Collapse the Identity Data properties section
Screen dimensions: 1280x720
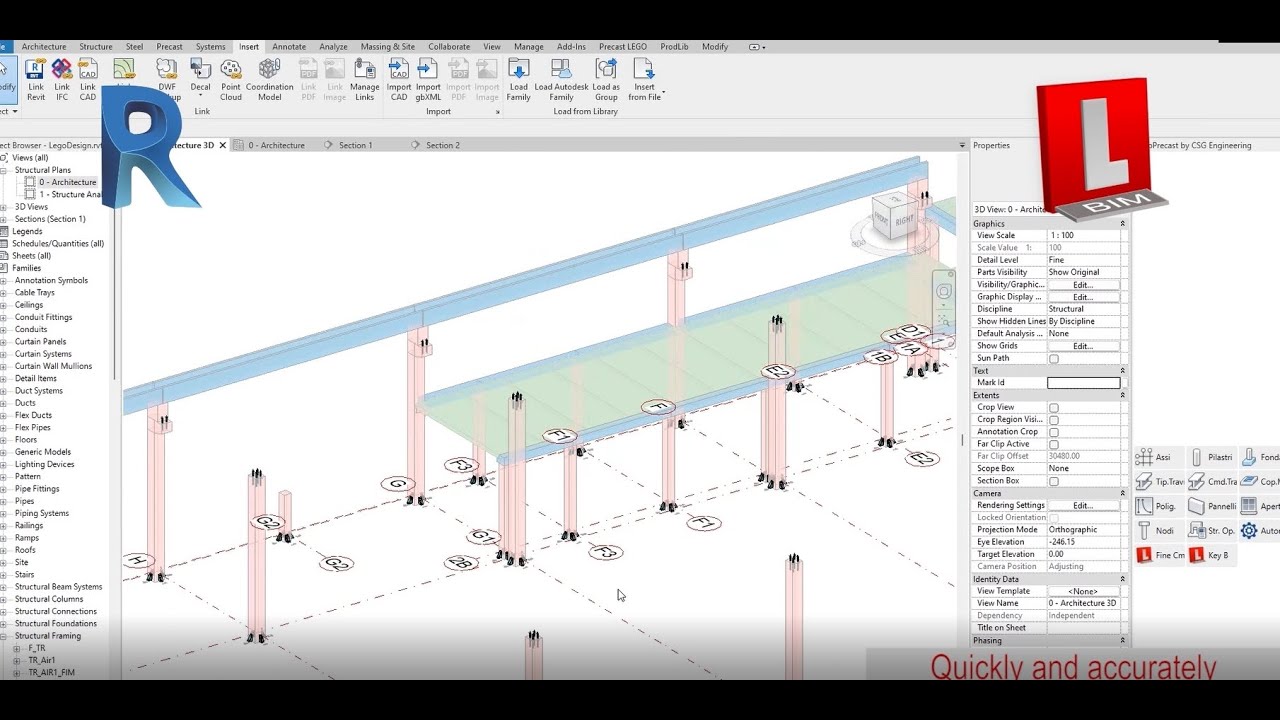1122,579
